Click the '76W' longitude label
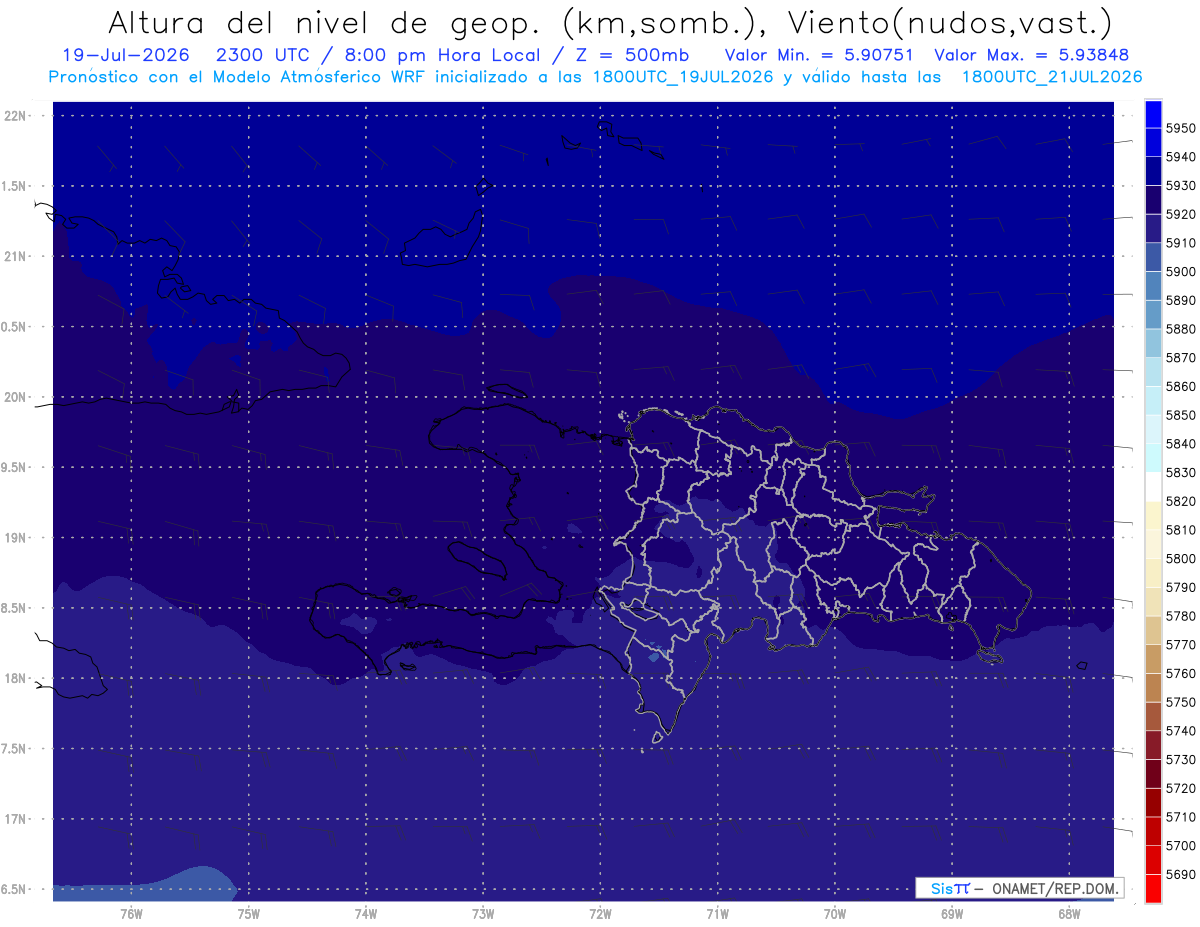Viewport: 1200px width, 927px height. tap(131, 913)
